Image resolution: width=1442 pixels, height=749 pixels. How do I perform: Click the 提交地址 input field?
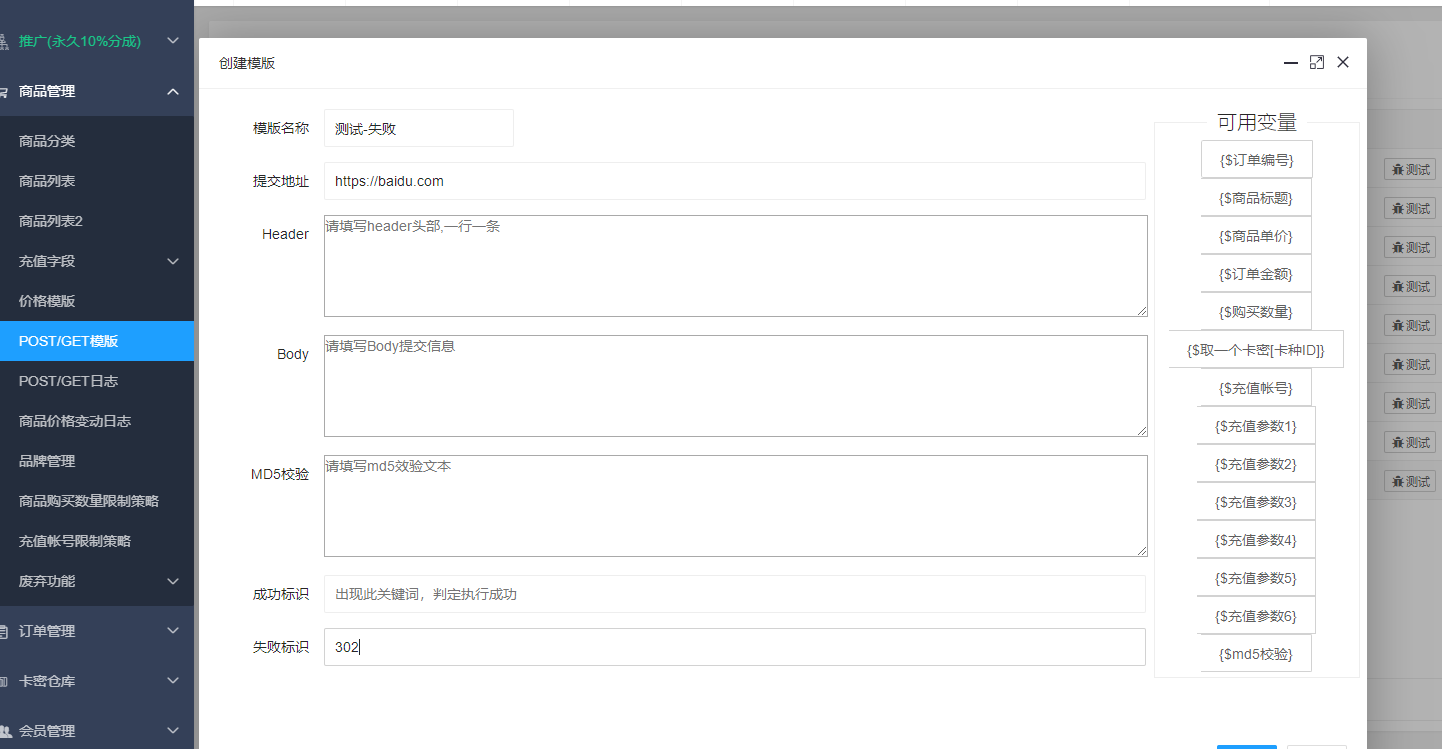pos(735,181)
